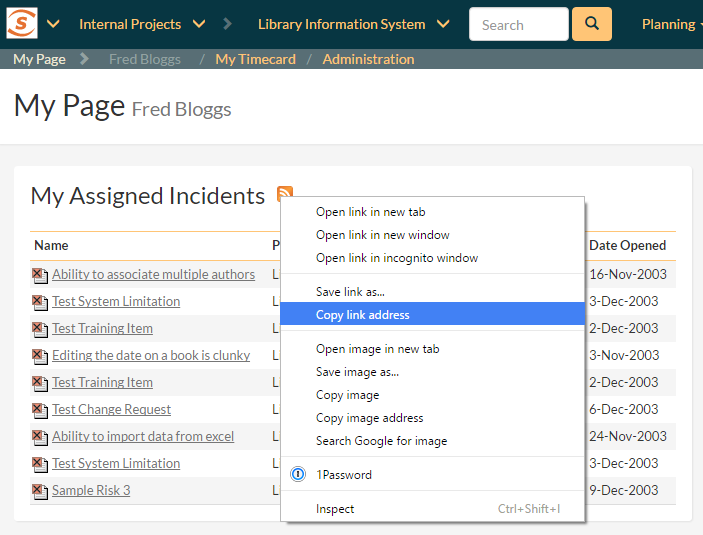Select Inspect in the context menu
Screen dimensions: 703x535
pos(335,509)
